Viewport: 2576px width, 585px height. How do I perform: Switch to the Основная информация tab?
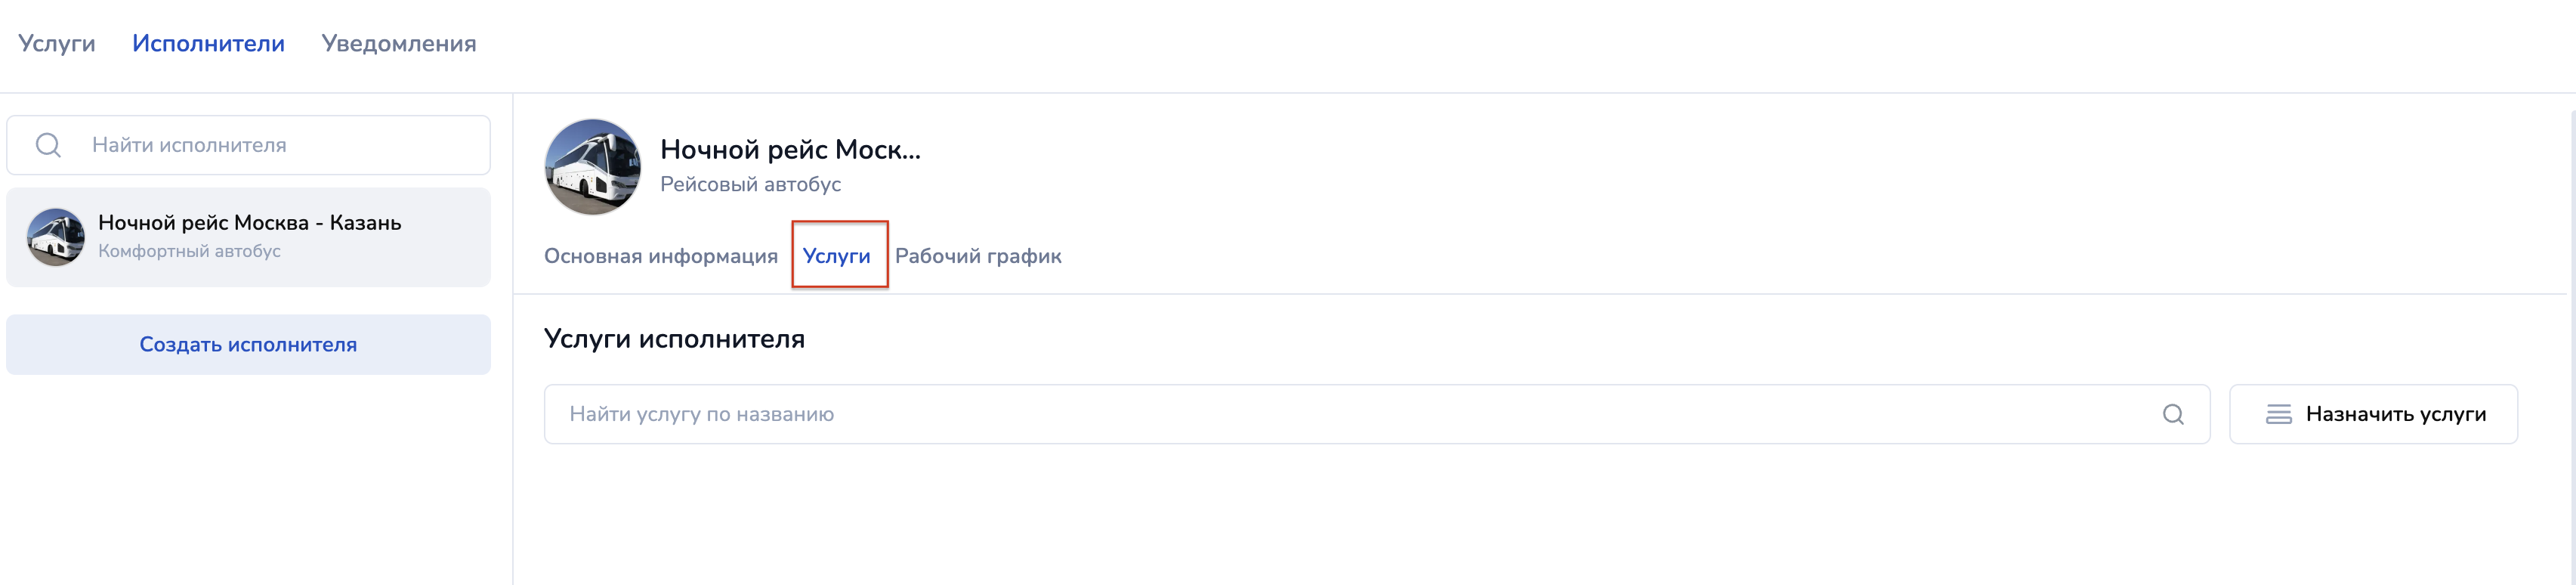[660, 256]
